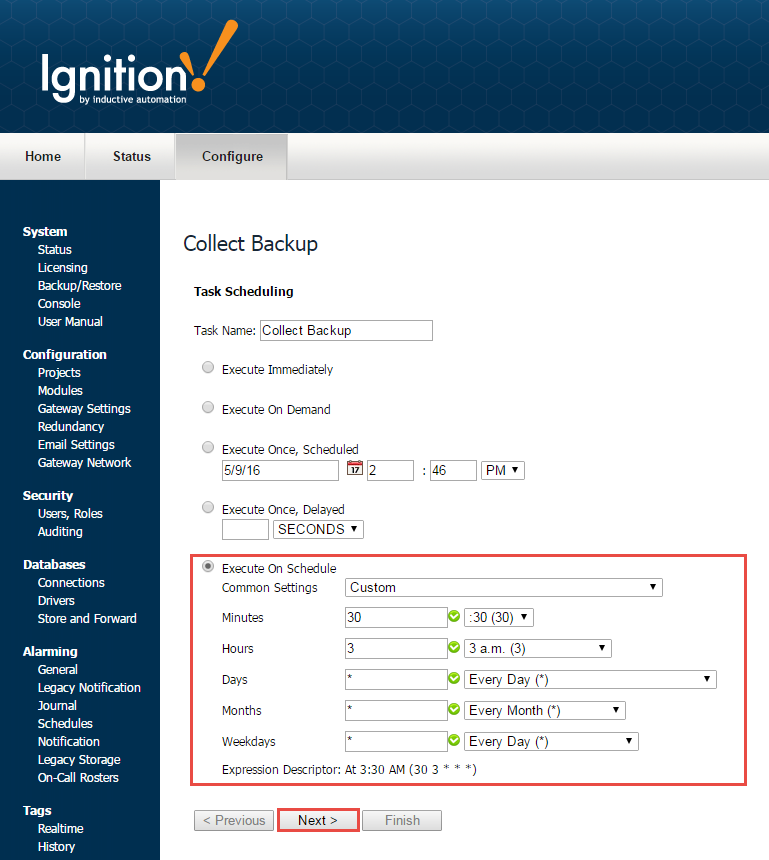Screen dimensions: 769x860
Task: Focus the Minutes text input
Action: (x=395, y=617)
